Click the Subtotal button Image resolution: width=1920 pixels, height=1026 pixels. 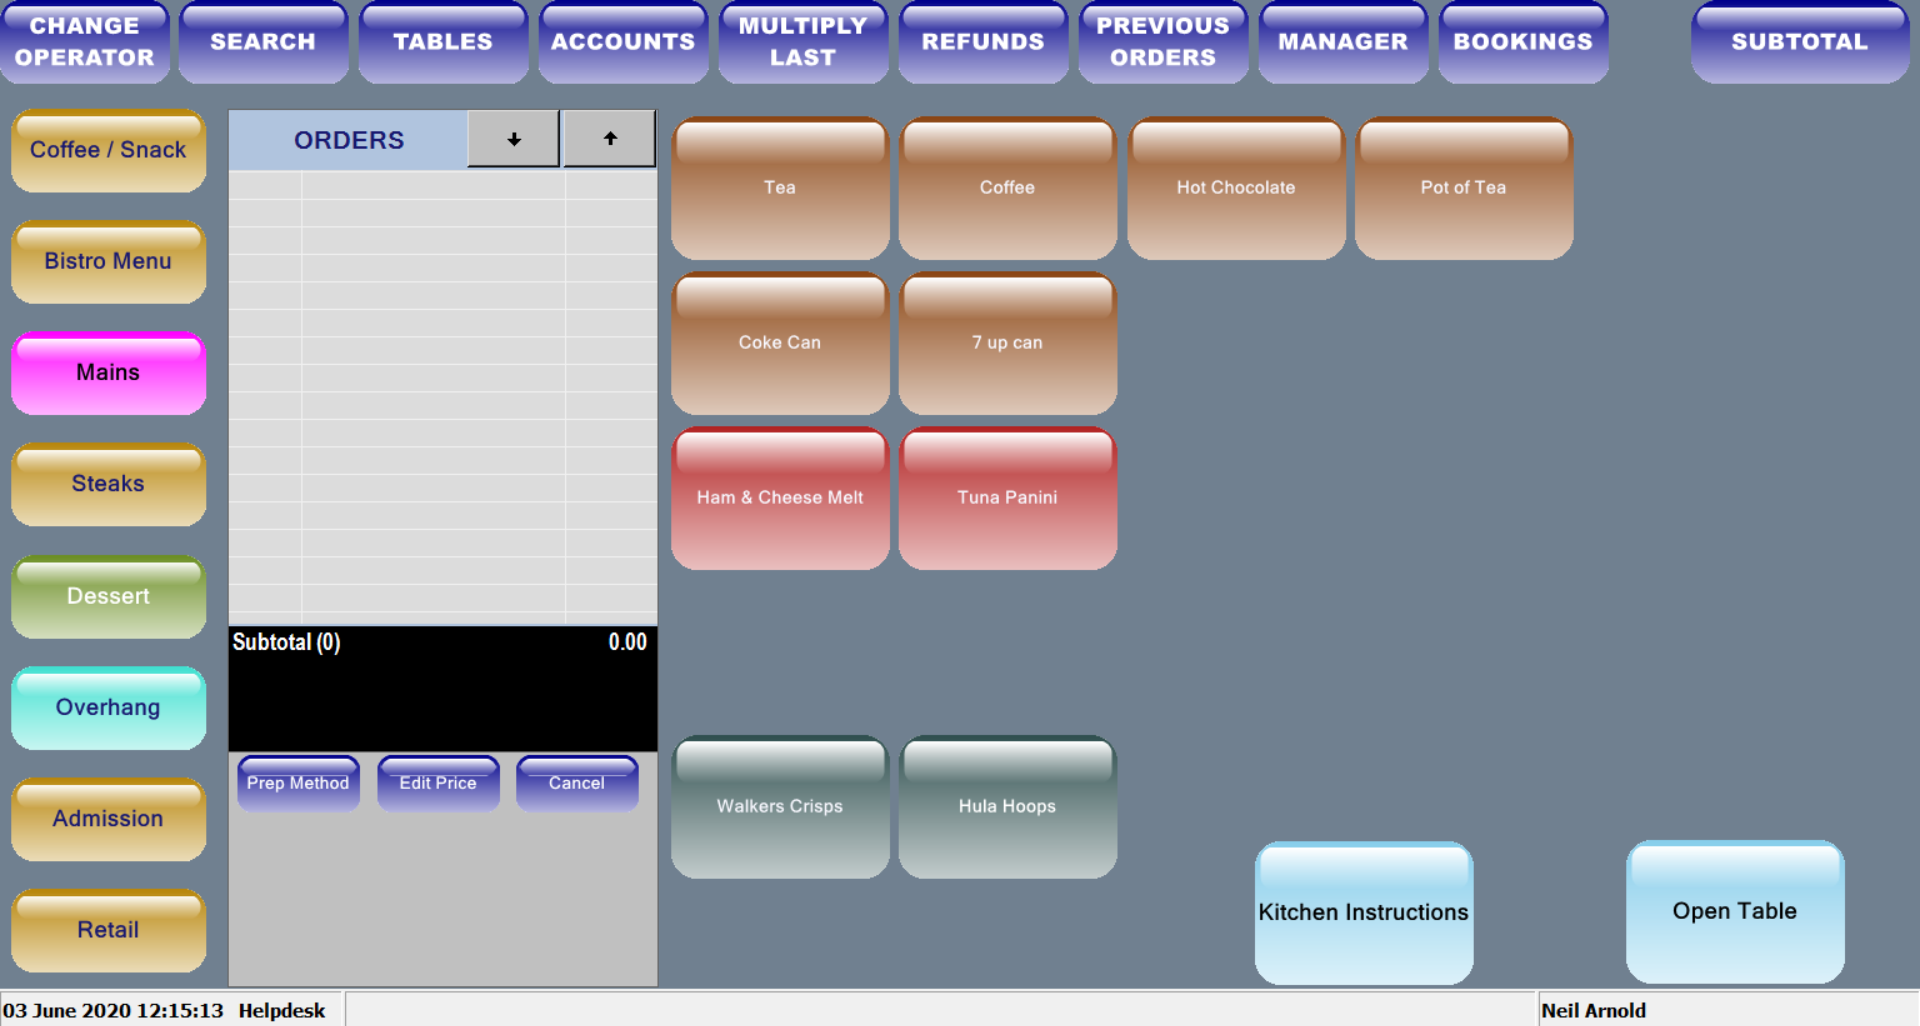point(1799,42)
